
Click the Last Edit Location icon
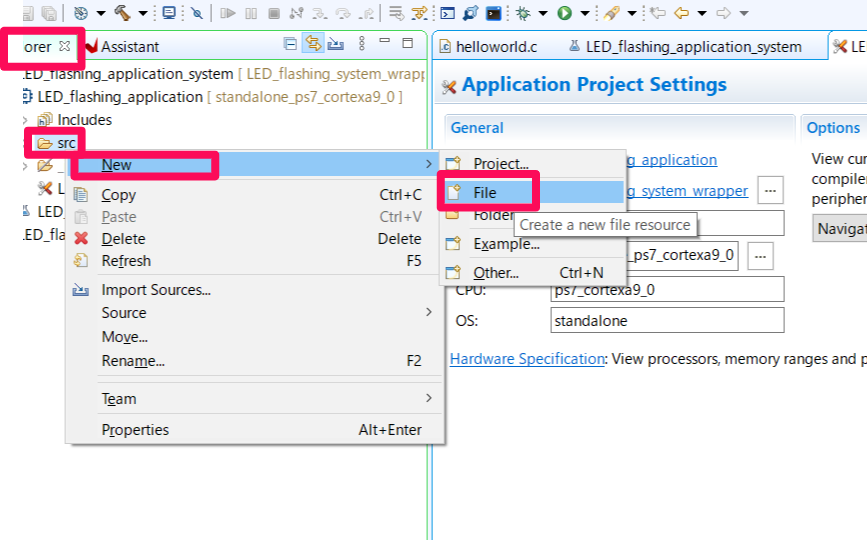[657, 13]
